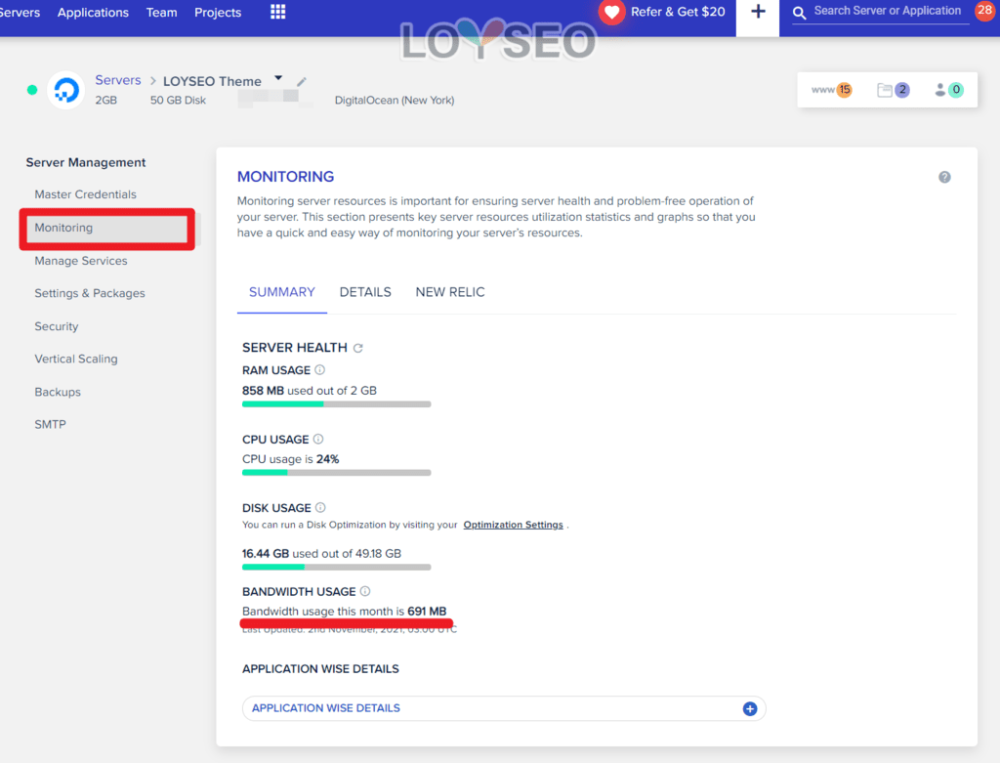Open the server name dropdown arrow
The width and height of the screenshot is (1000, 763).
click(x=278, y=78)
